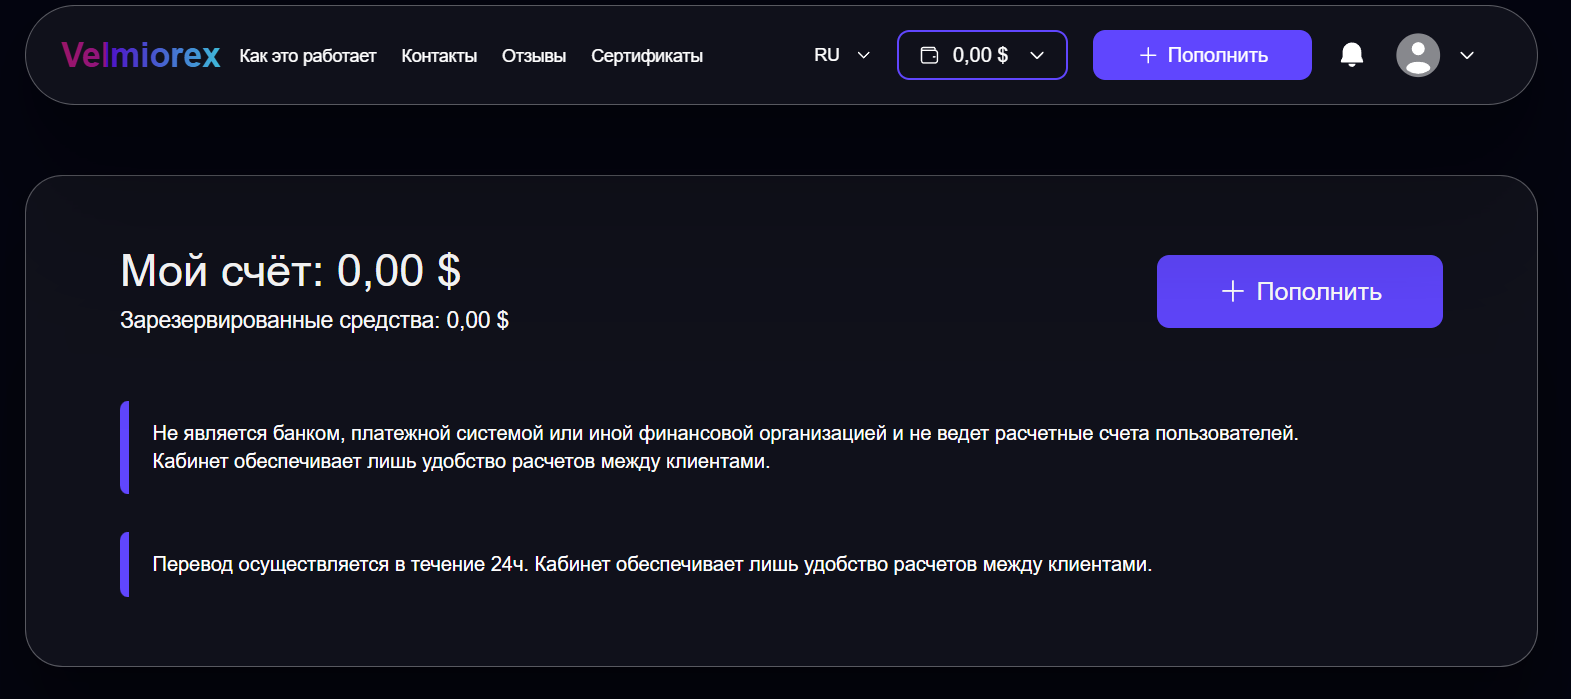Open the Как это работает page
Viewport: 1571px width, 699px height.
coord(307,56)
